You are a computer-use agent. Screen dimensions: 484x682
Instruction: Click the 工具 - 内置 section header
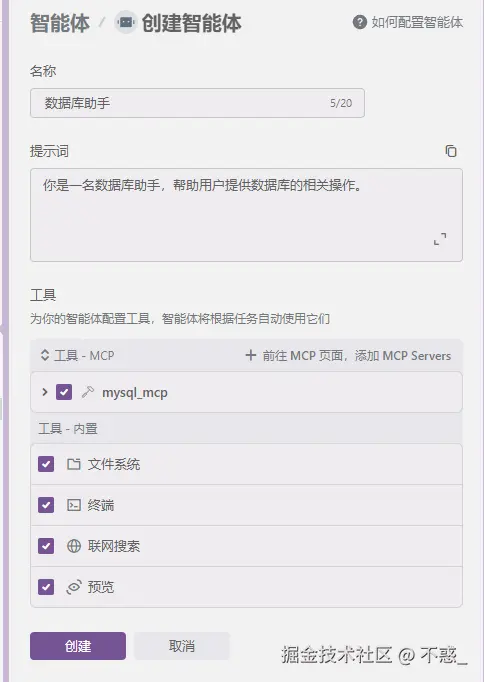(x=68, y=428)
